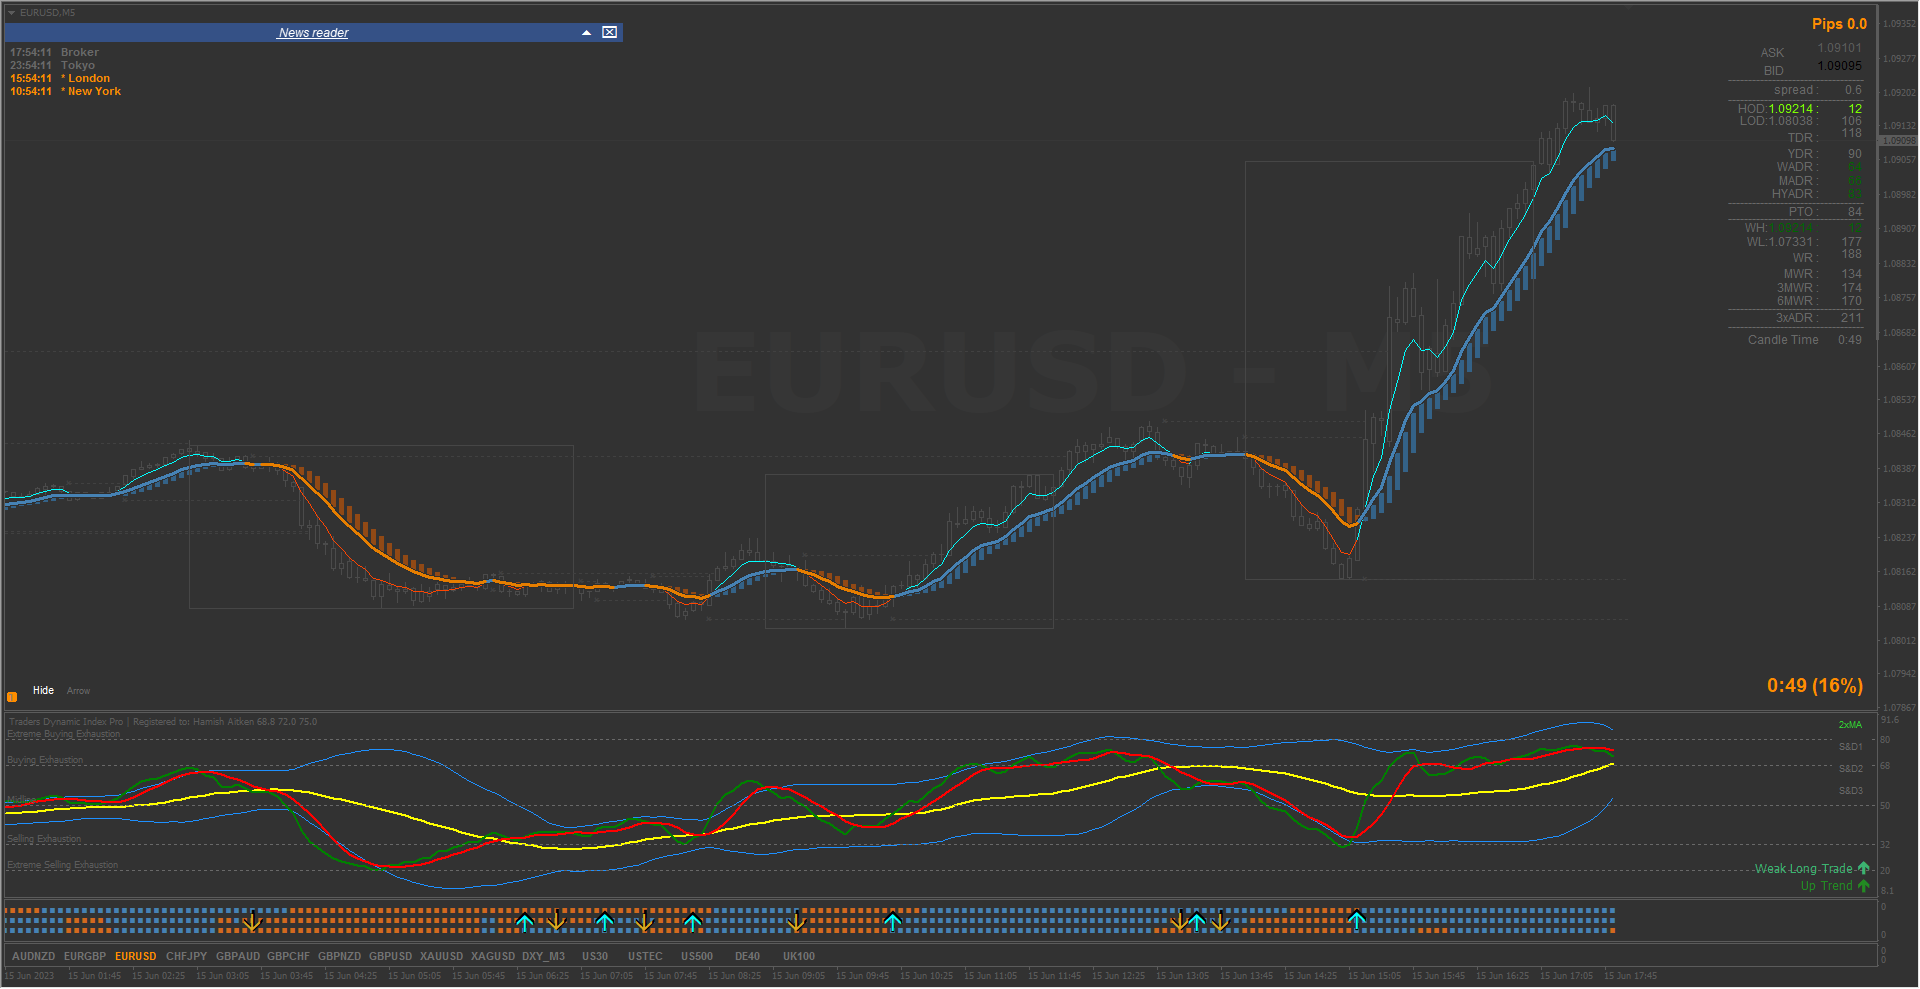Image resolution: width=1920 pixels, height=989 pixels.
Task: Collapse the News reader panel arrow
Action: [586, 33]
